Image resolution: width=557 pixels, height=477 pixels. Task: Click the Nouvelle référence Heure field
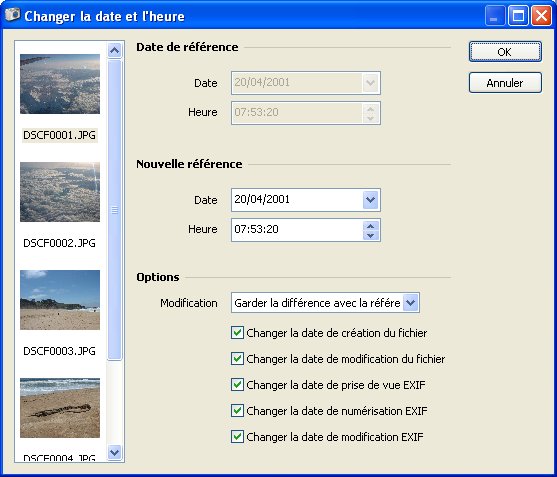297,230
